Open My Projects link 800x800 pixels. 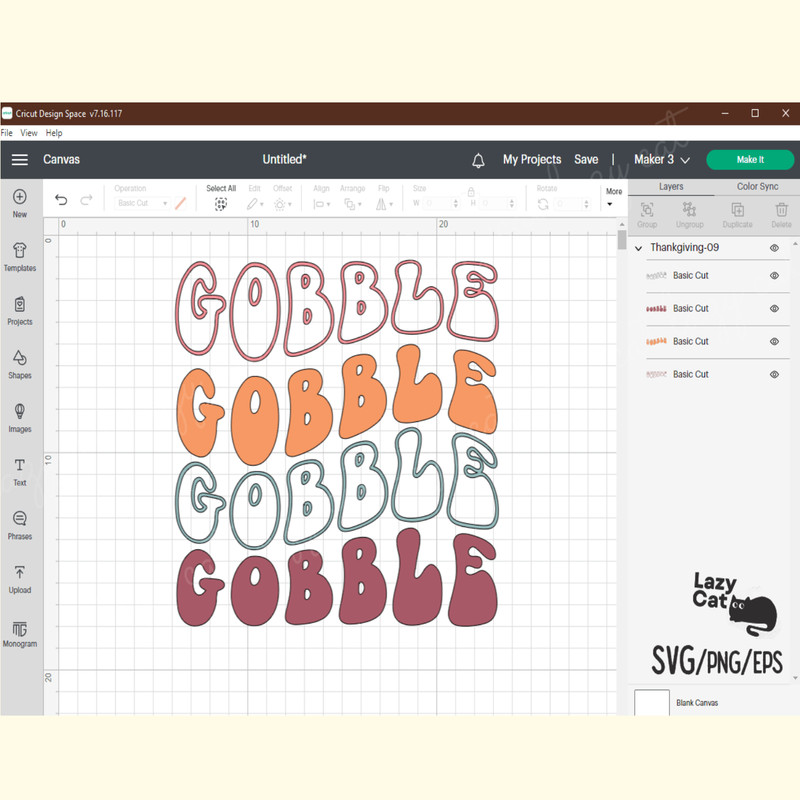coord(531,160)
